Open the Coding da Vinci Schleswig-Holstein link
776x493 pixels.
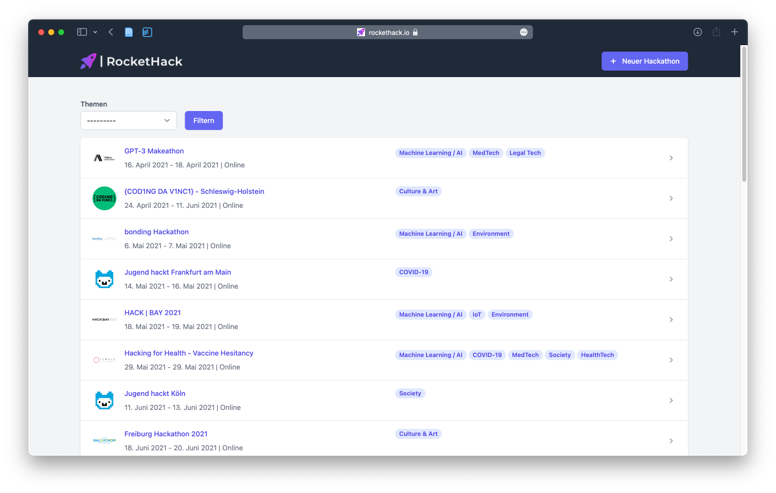click(x=194, y=192)
